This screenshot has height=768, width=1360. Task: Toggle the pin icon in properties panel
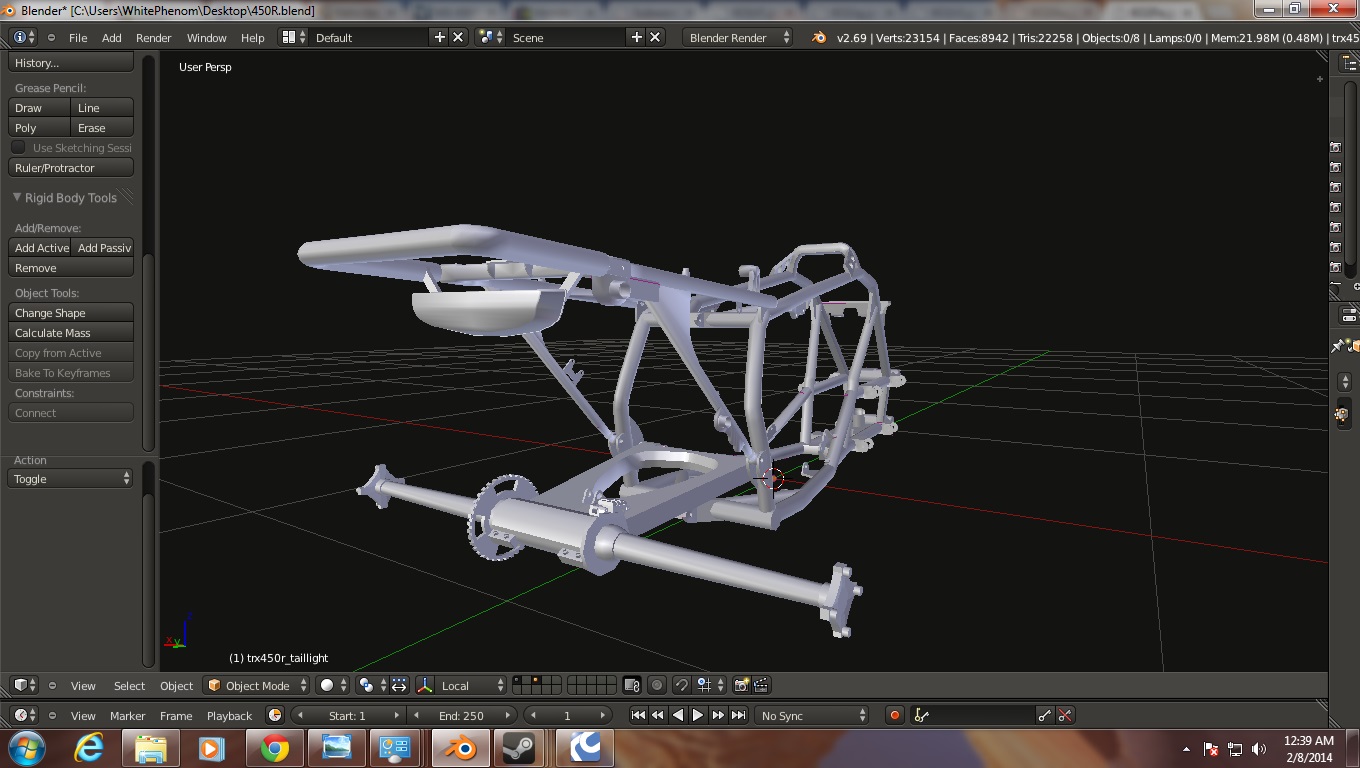point(1339,345)
